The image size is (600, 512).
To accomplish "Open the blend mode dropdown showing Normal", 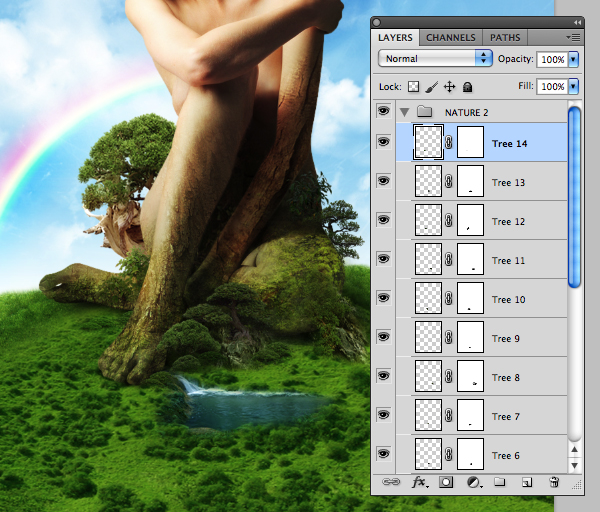I will point(435,59).
